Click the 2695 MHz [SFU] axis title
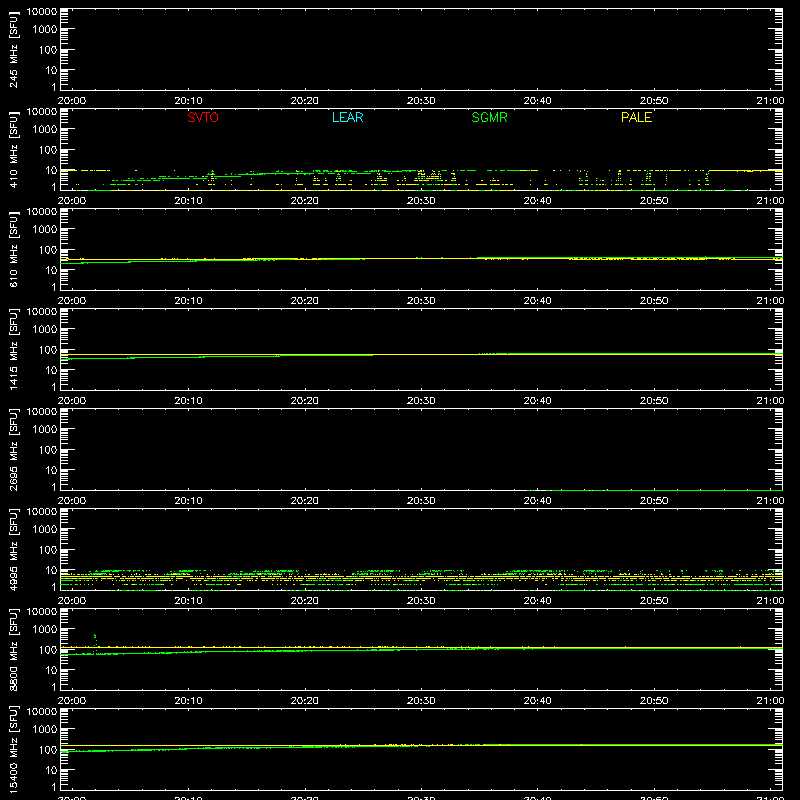 (x=13, y=449)
